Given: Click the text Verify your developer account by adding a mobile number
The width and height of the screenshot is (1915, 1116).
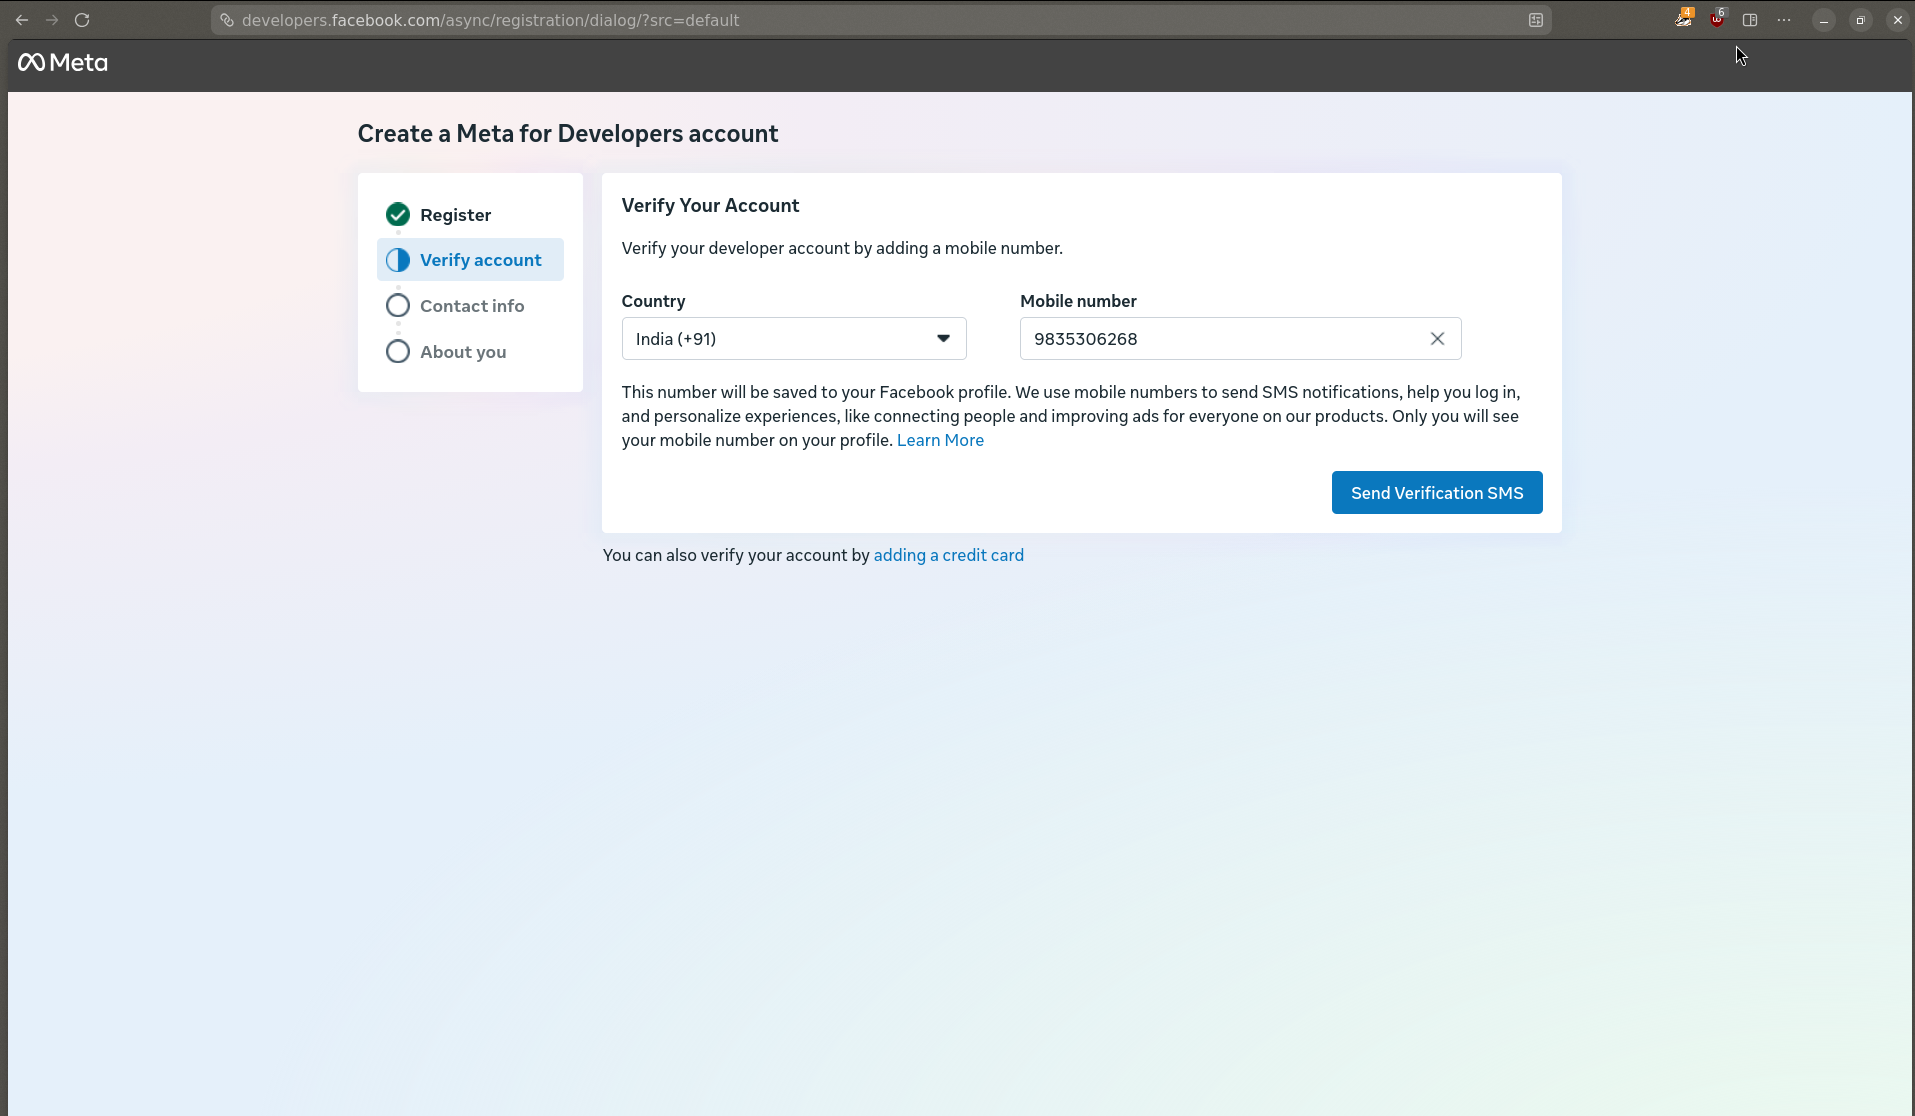Looking at the screenshot, I should (842, 248).
